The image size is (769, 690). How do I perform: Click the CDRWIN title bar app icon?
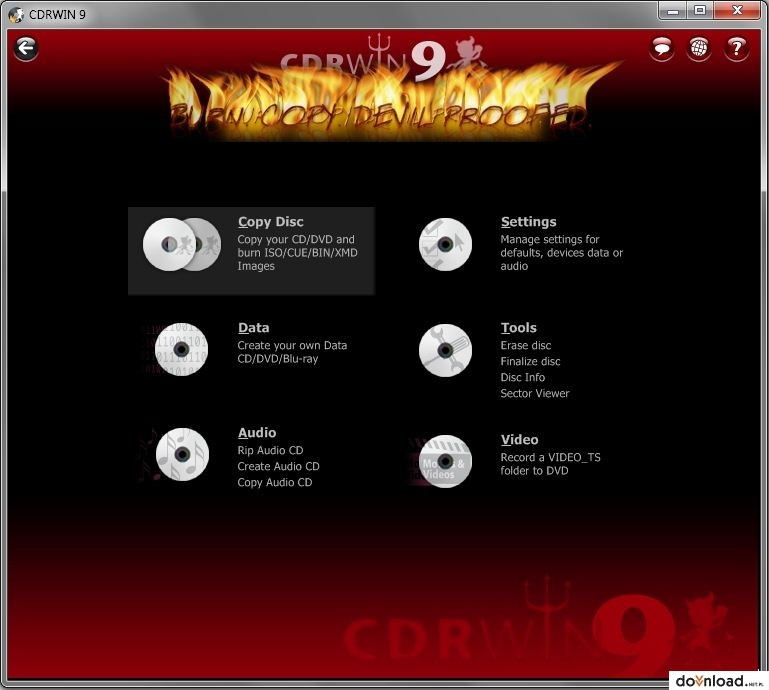[16, 15]
